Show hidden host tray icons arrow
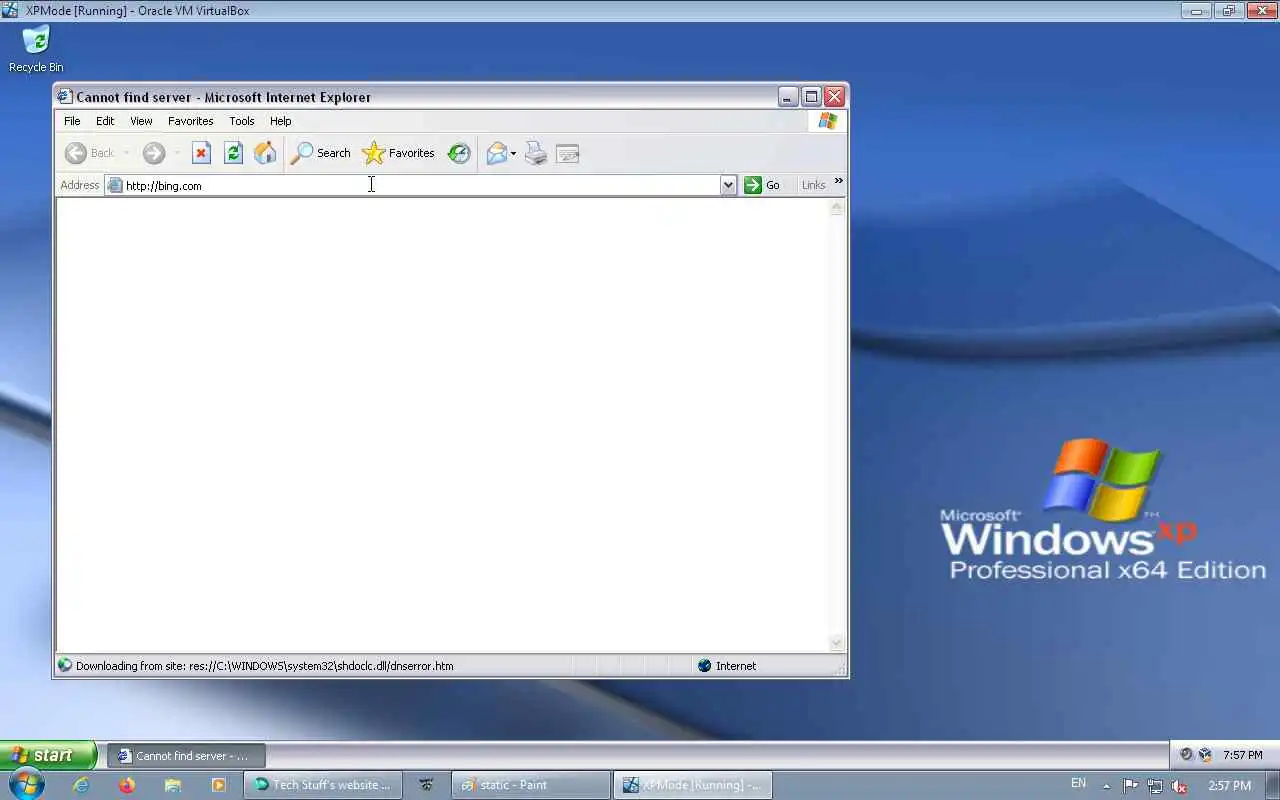1280x800 pixels. 1106,786
